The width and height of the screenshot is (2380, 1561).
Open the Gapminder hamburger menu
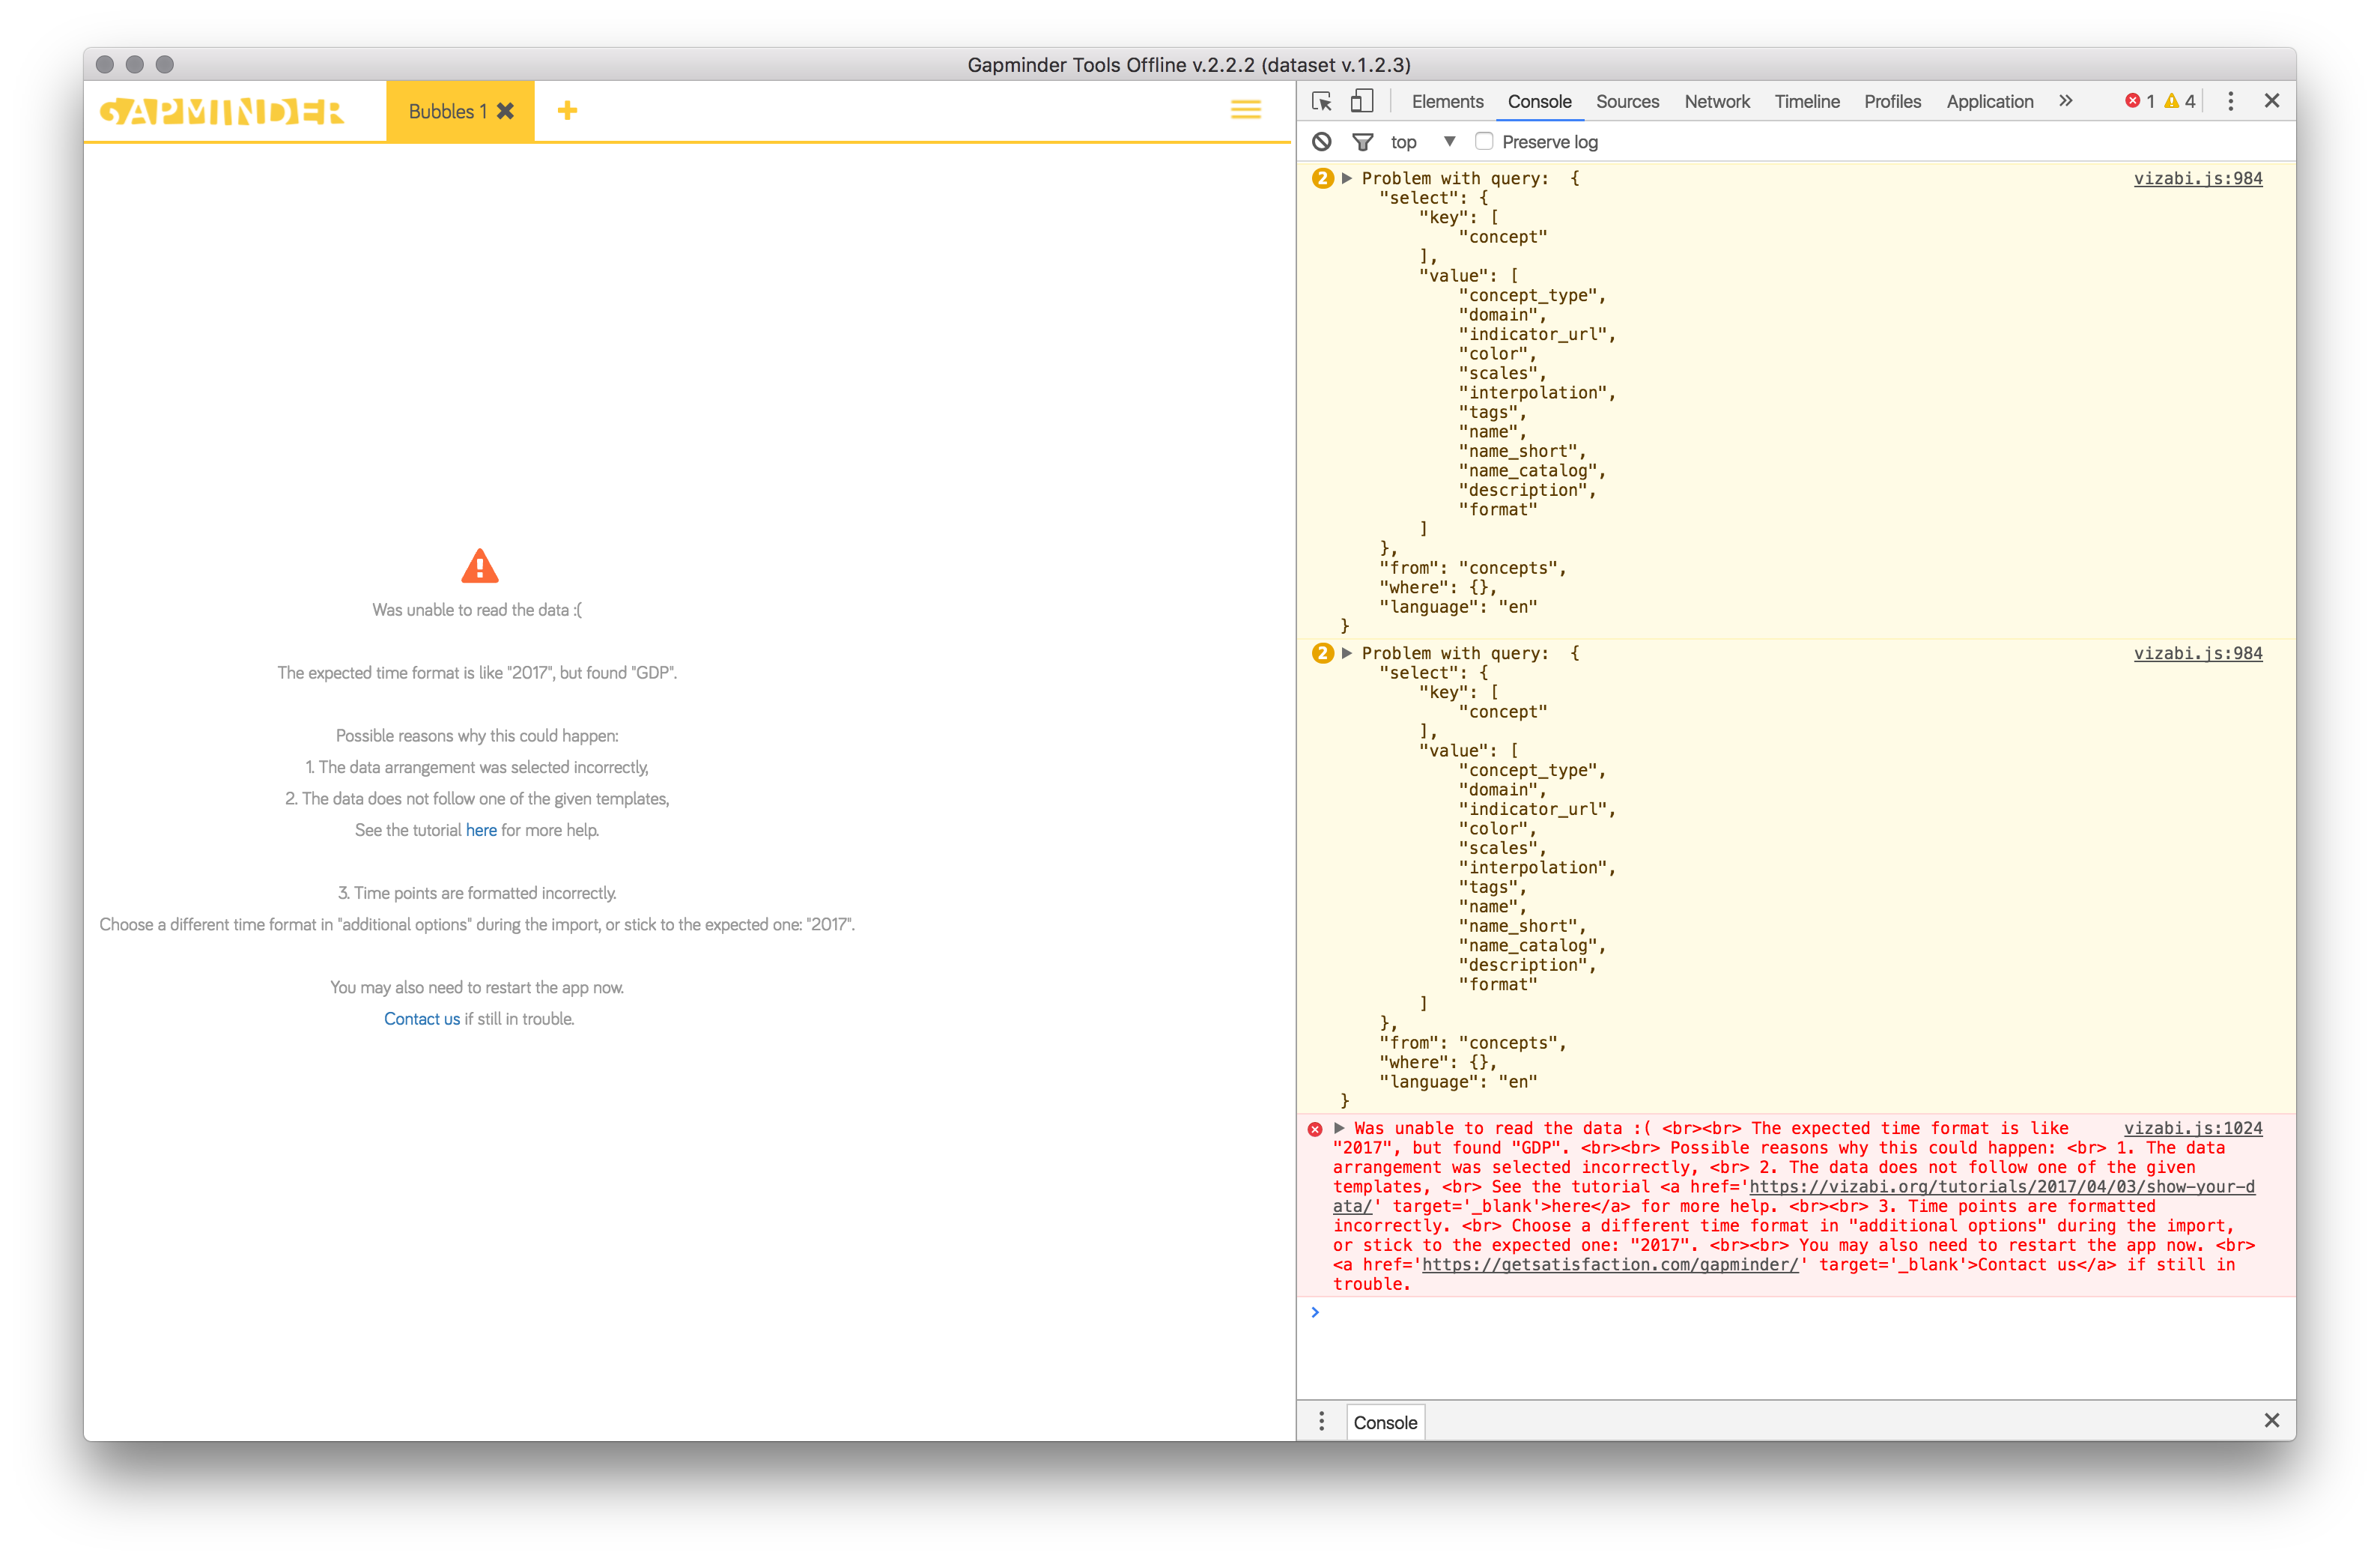coord(1246,110)
